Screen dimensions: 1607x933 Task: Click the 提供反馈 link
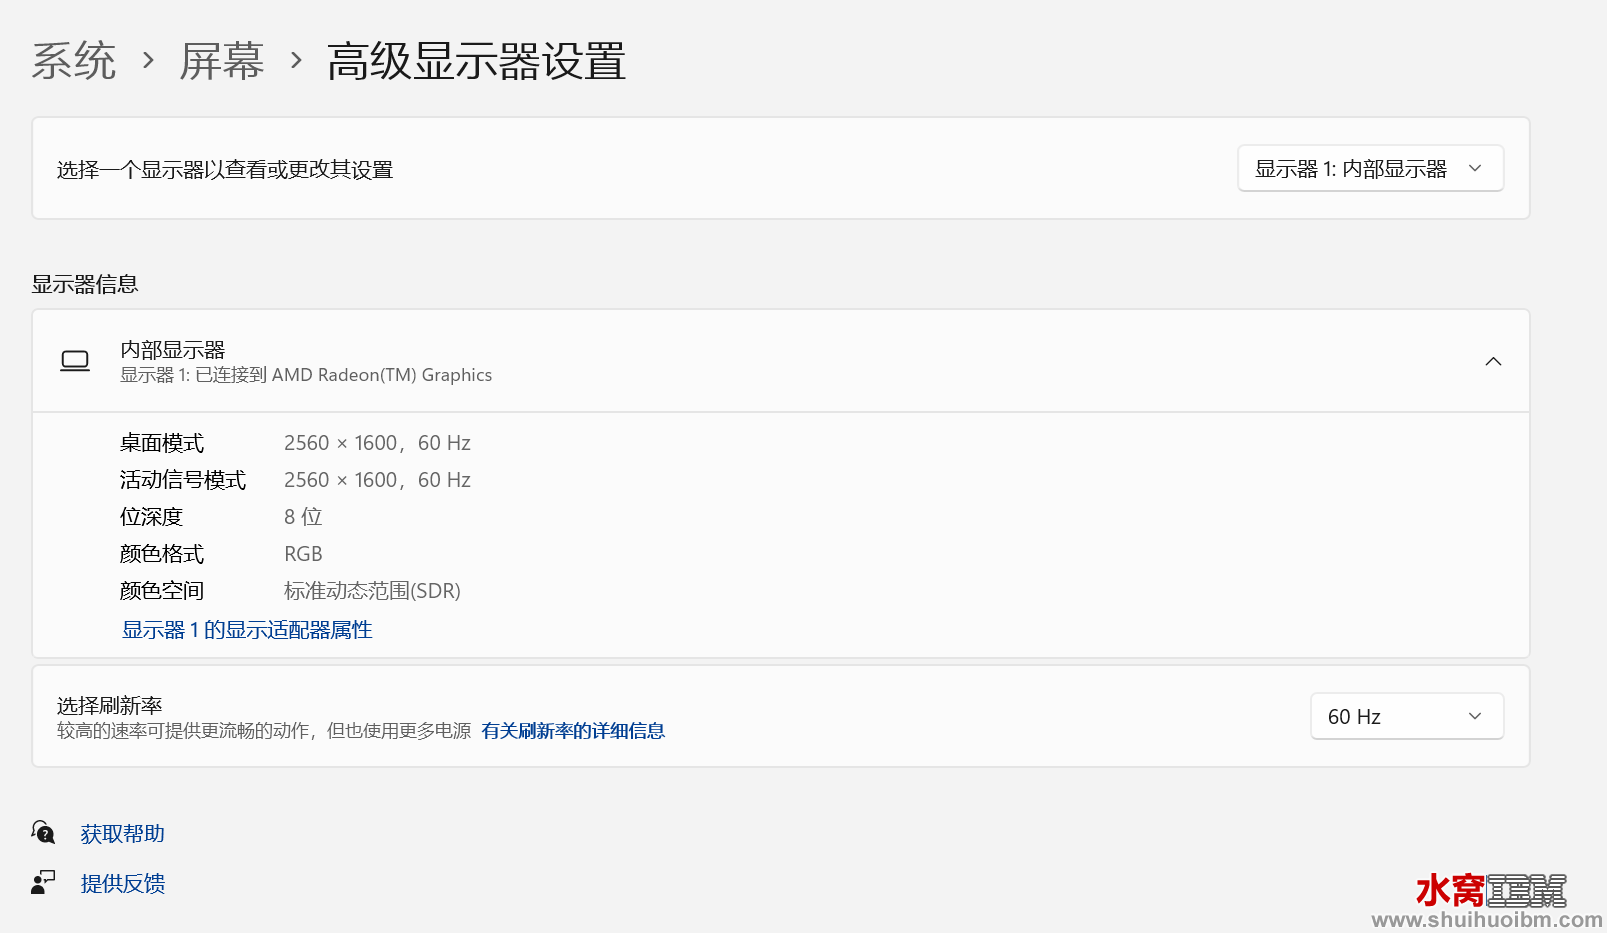click(x=123, y=883)
